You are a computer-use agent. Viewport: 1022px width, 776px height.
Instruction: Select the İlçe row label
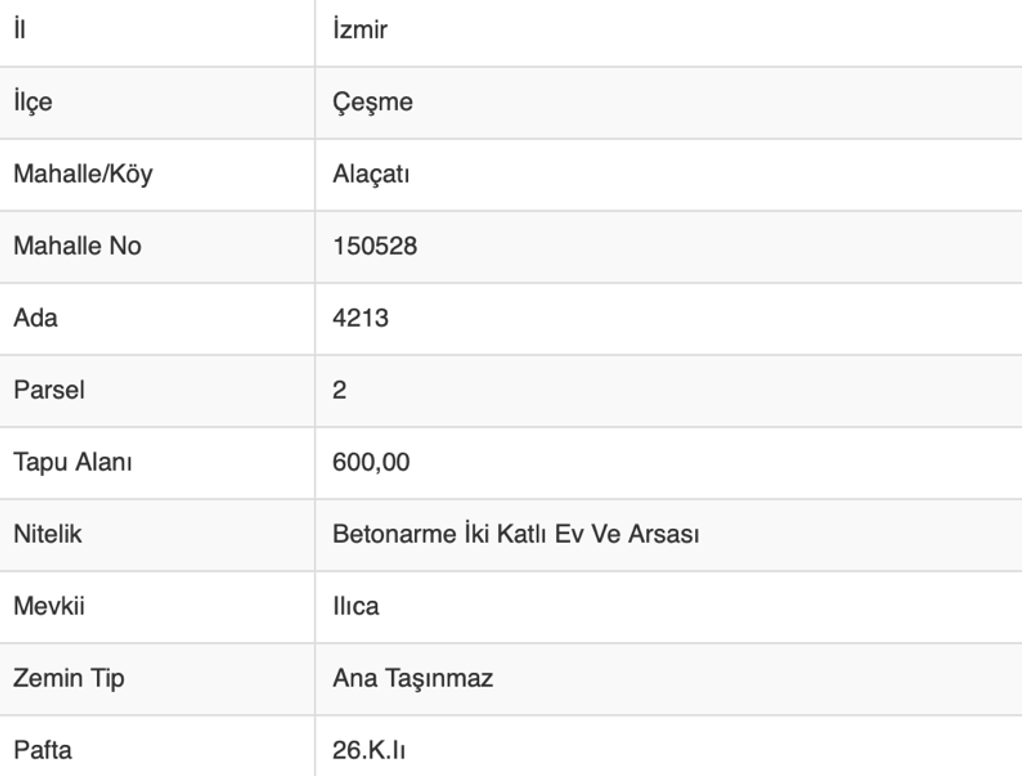coord(32,102)
